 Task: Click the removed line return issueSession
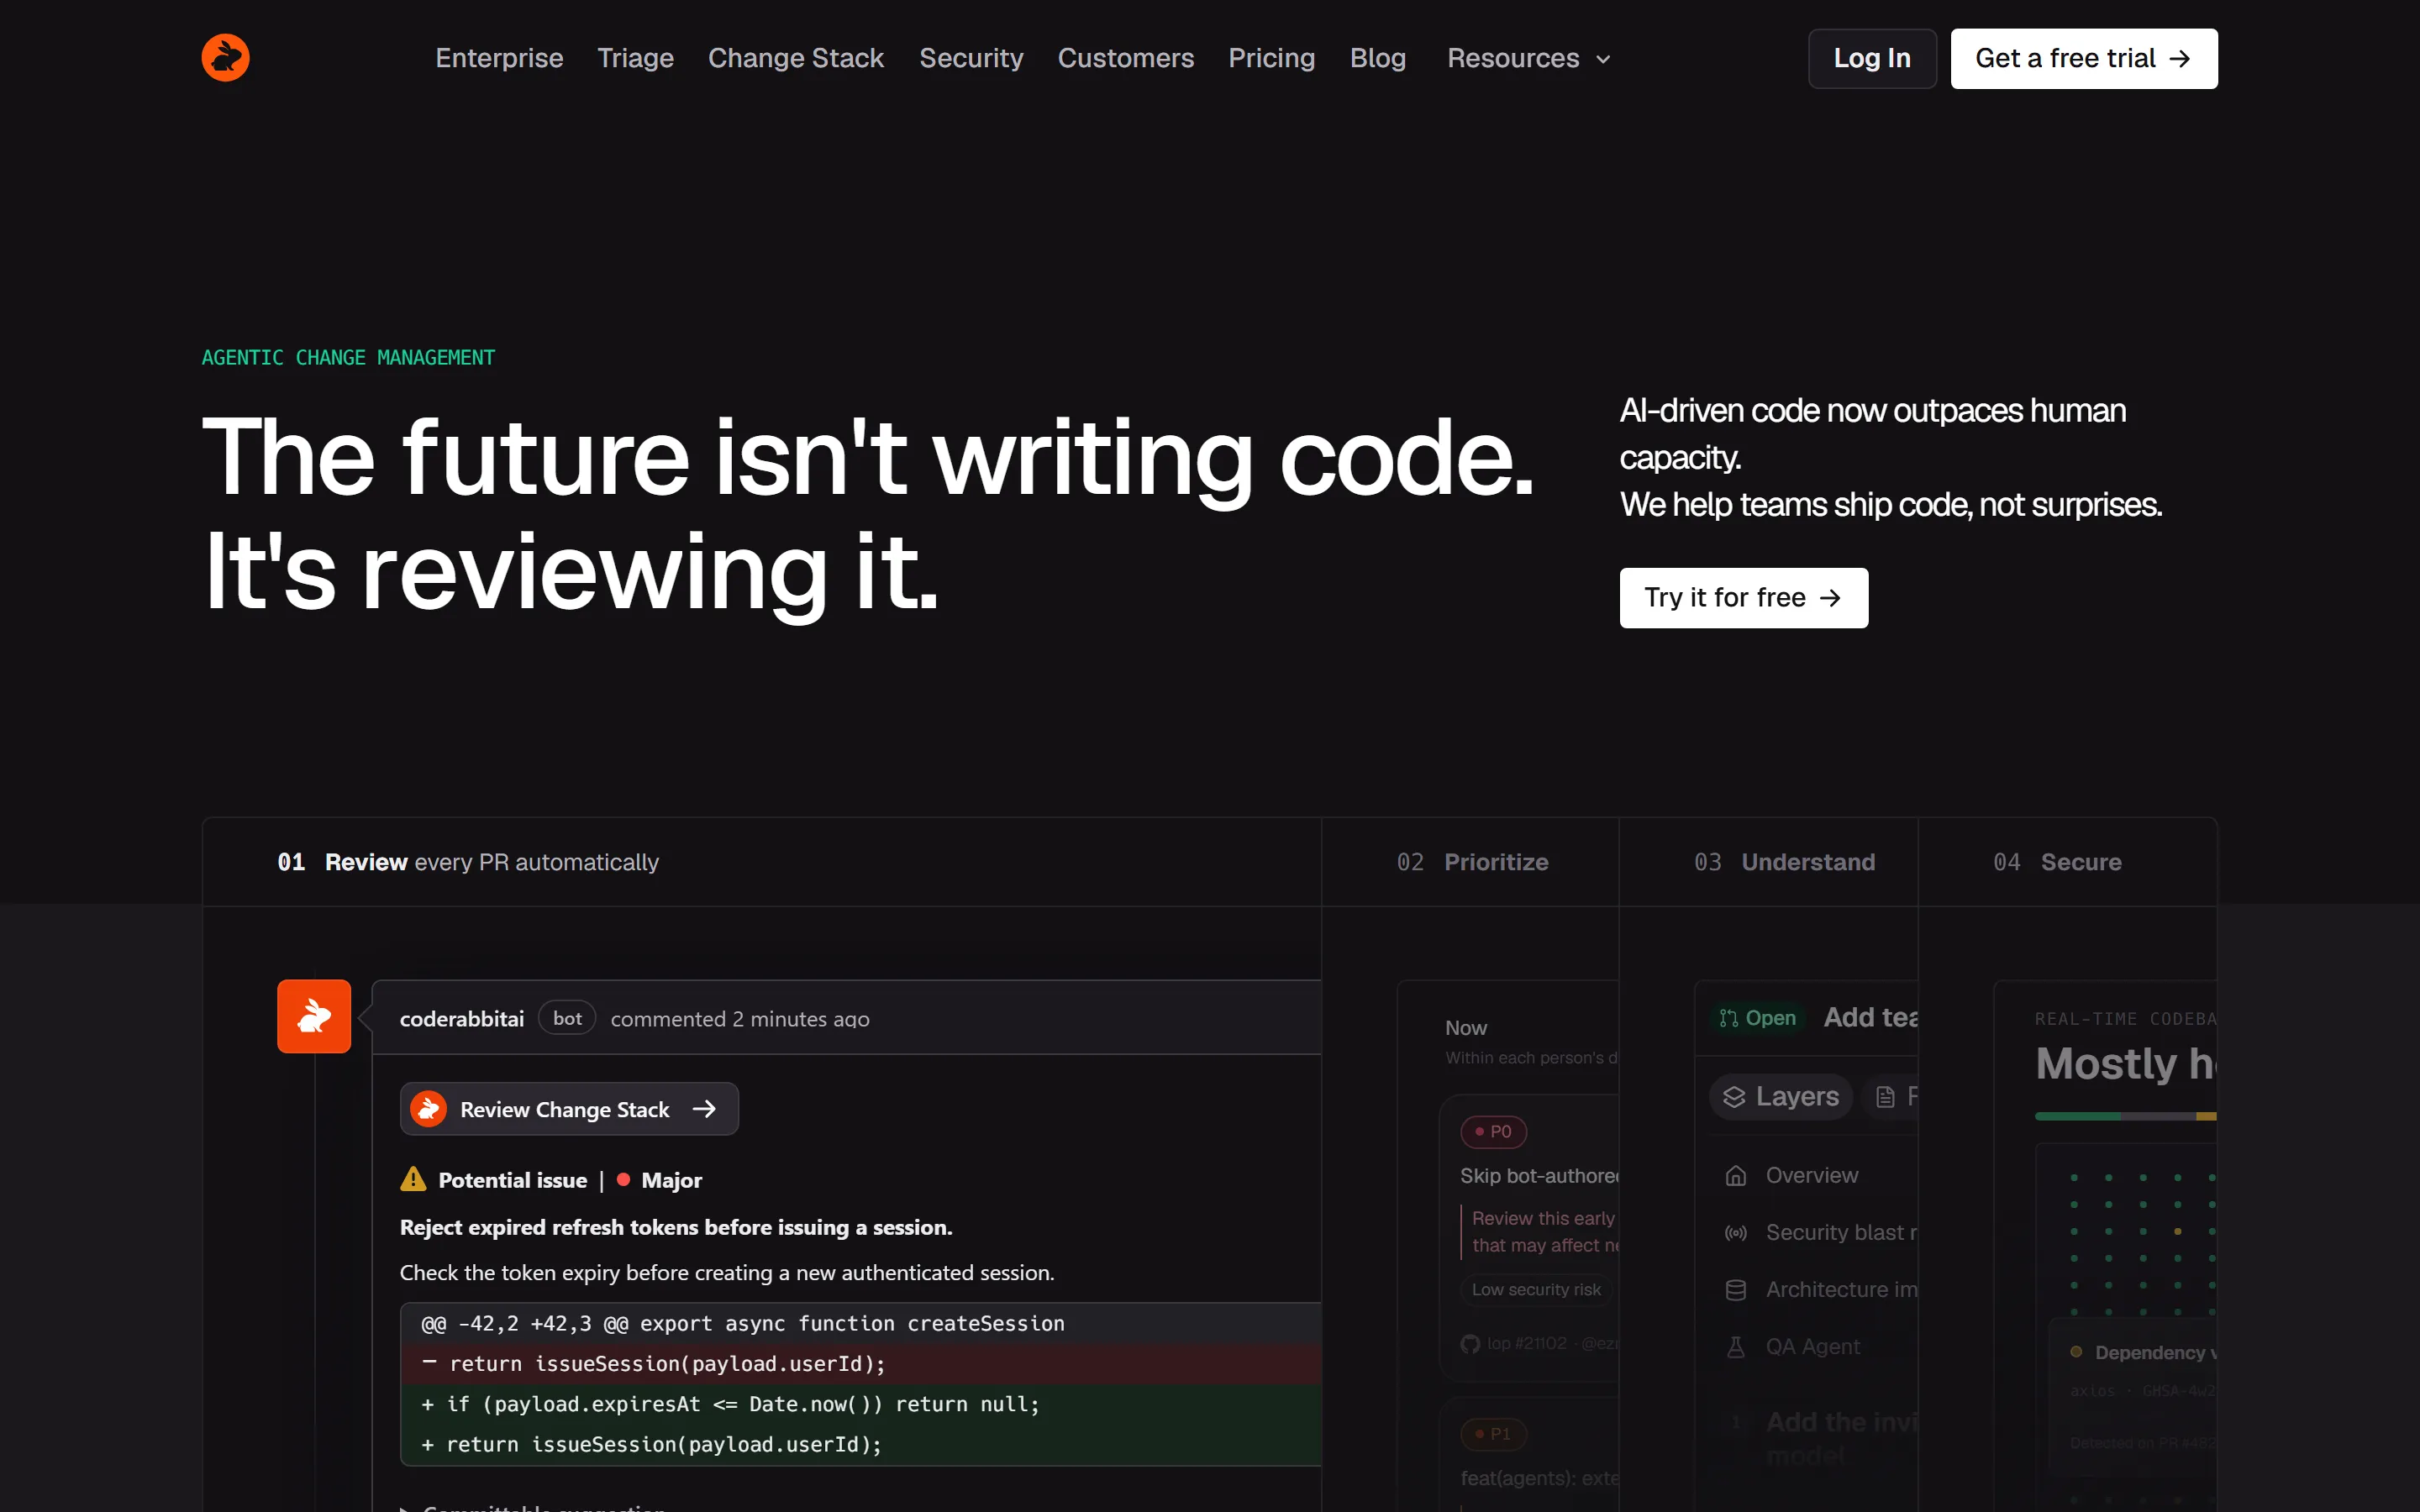coord(861,1363)
